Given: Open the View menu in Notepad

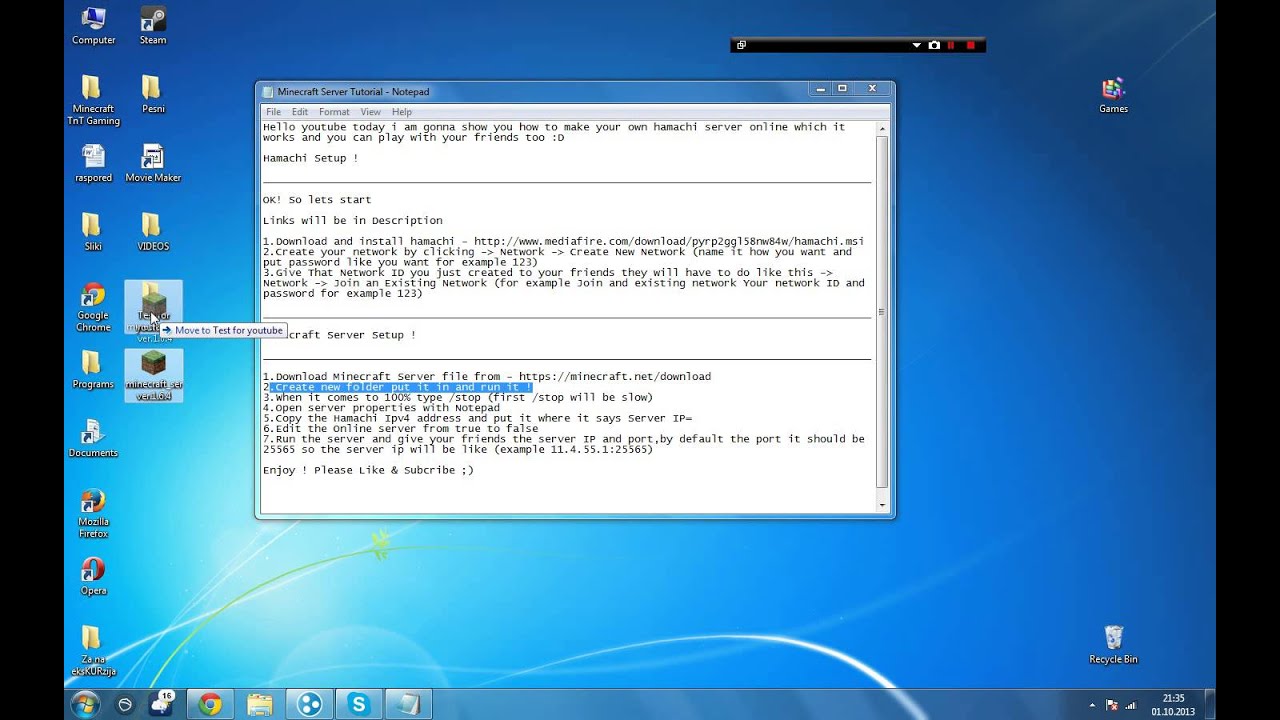Looking at the screenshot, I should [x=370, y=112].
